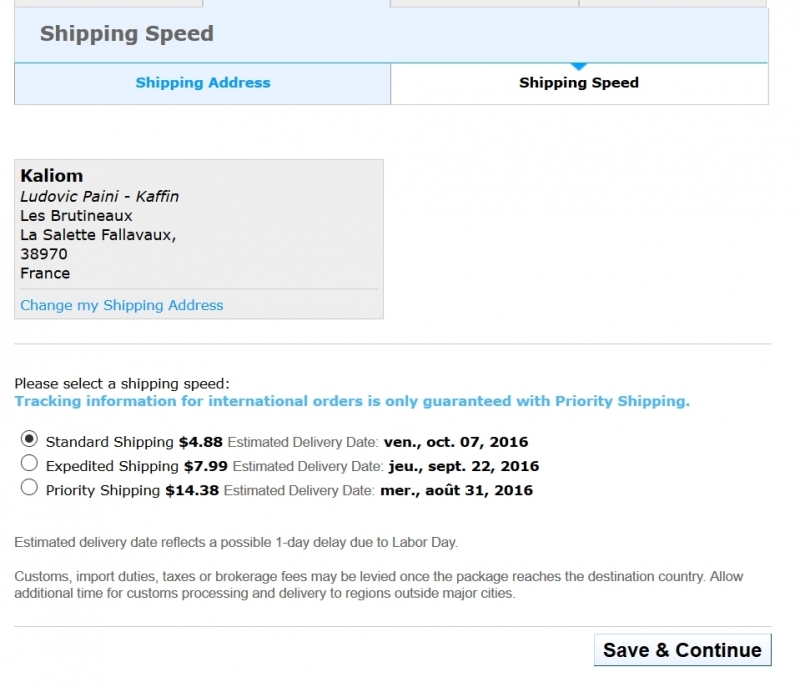Click the Change my Shipping Address link

(x=122, y=305)
